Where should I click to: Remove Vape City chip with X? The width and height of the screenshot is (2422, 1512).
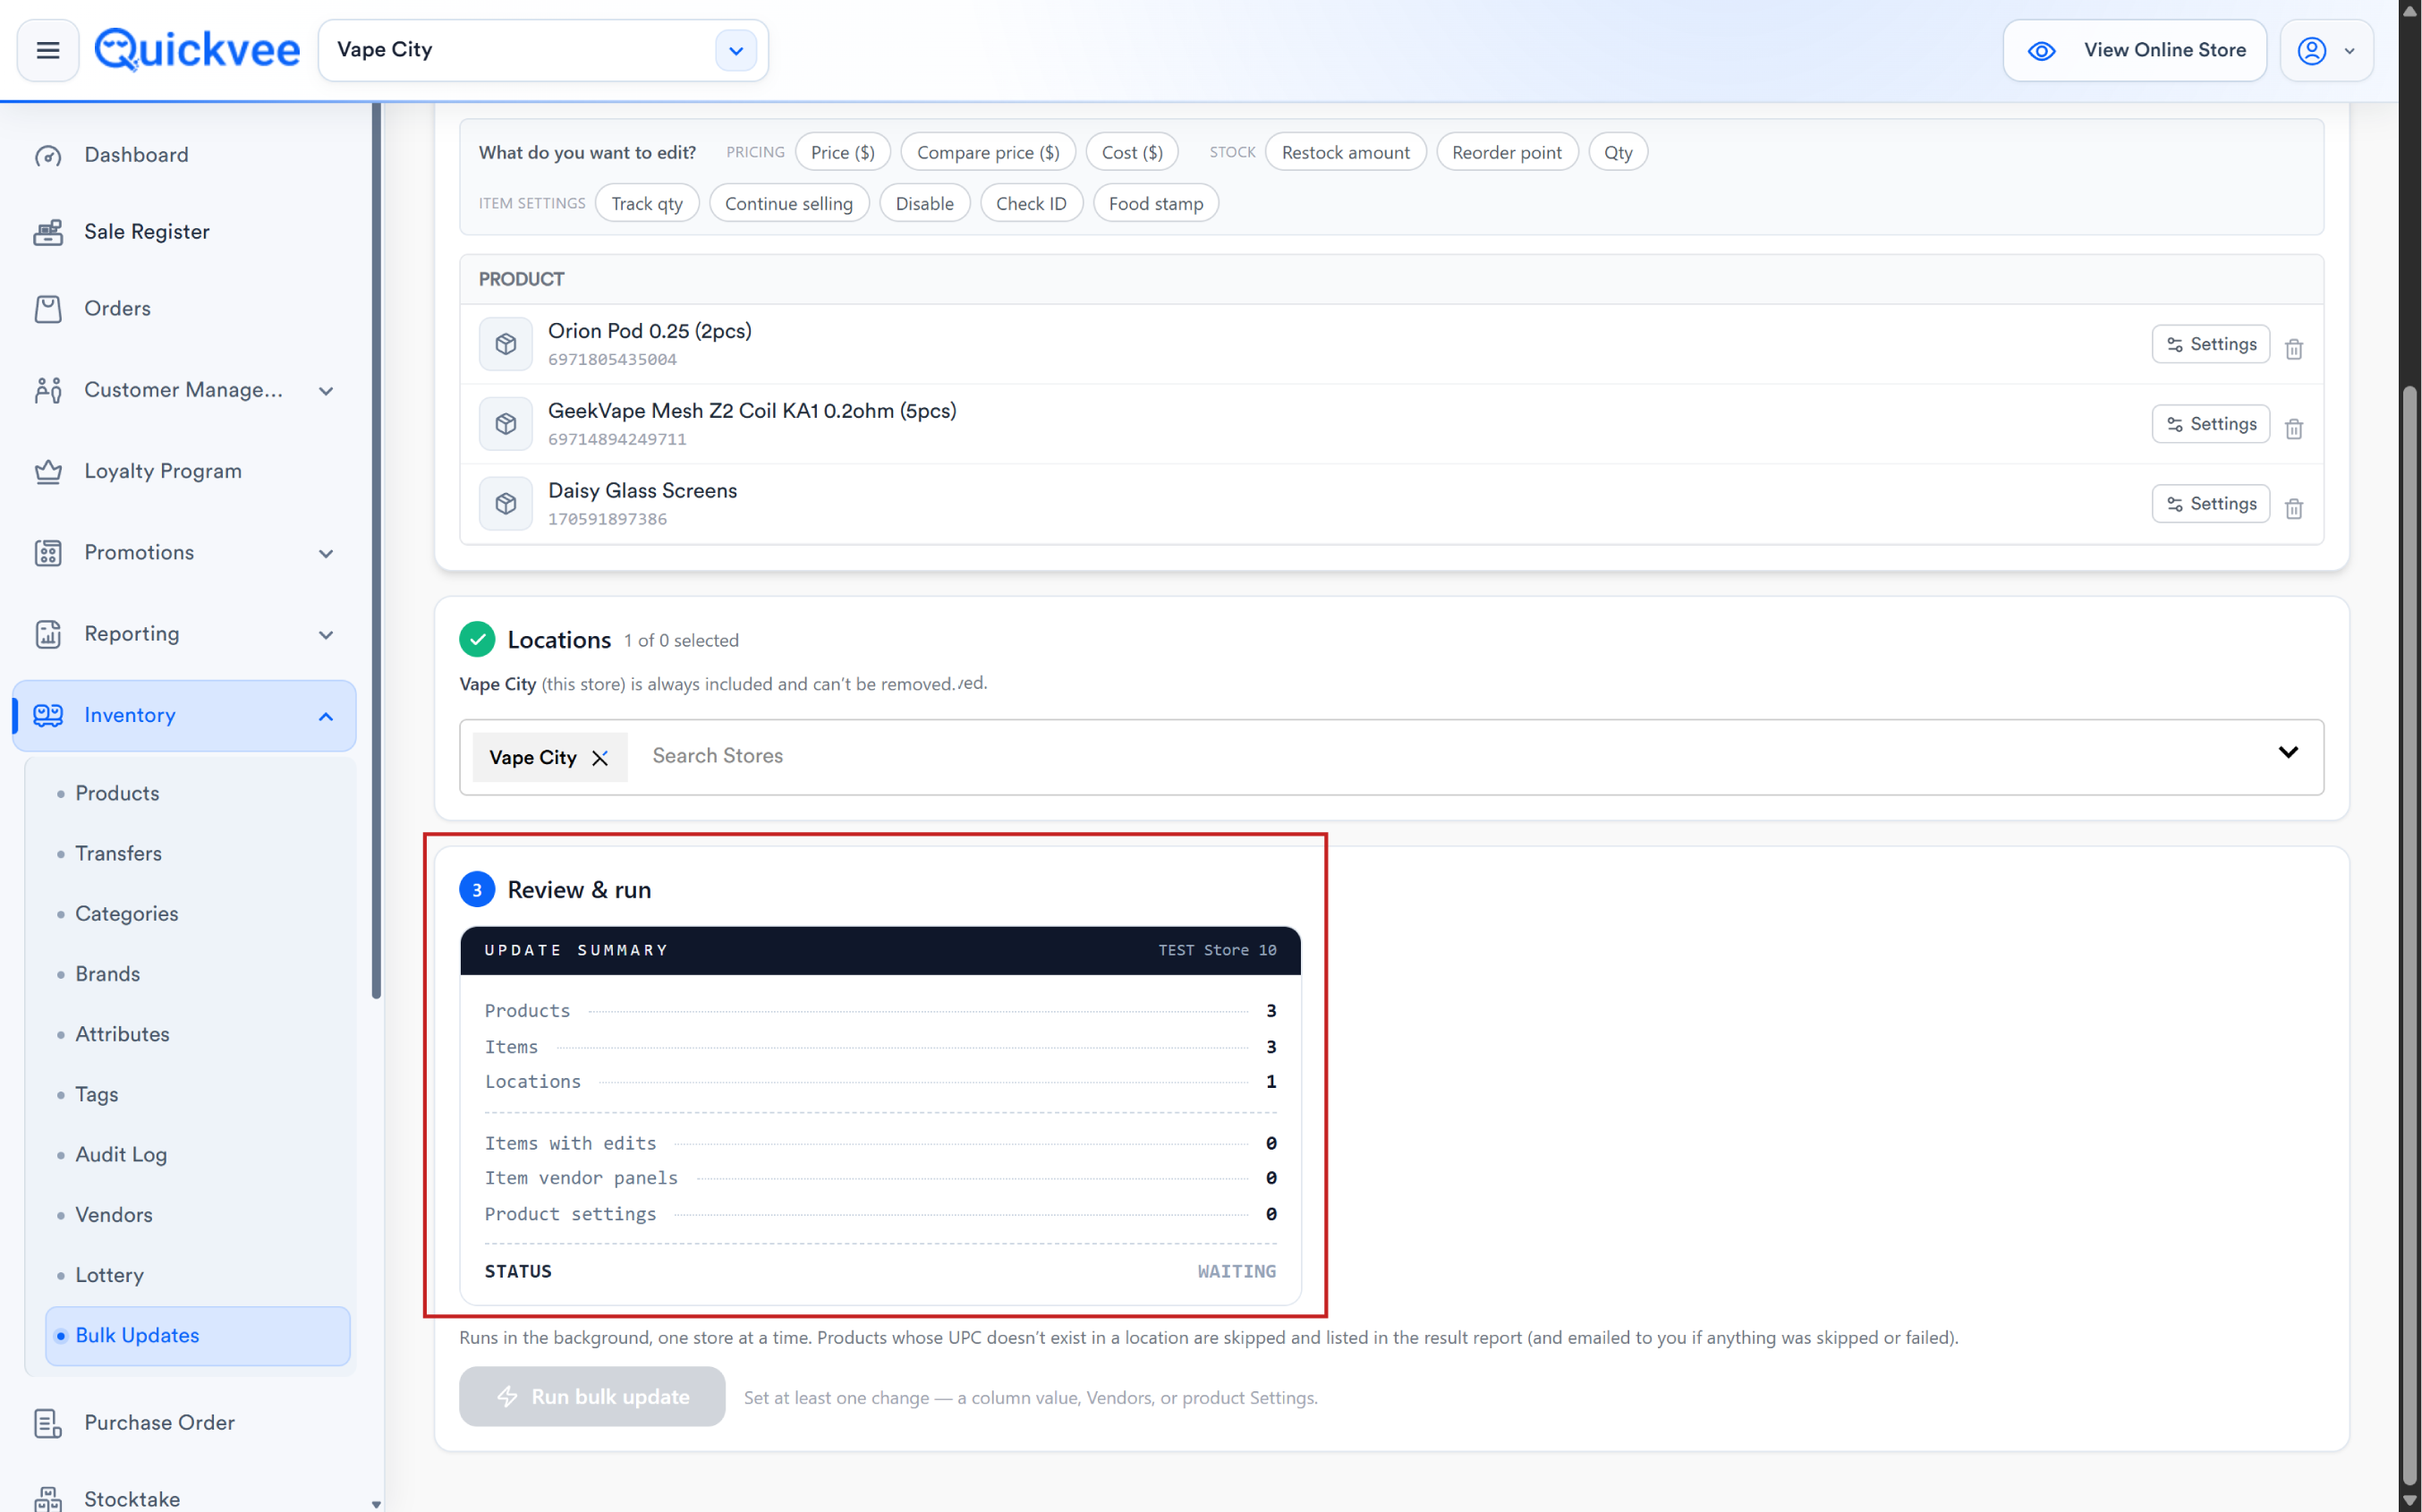pos(600,758)
